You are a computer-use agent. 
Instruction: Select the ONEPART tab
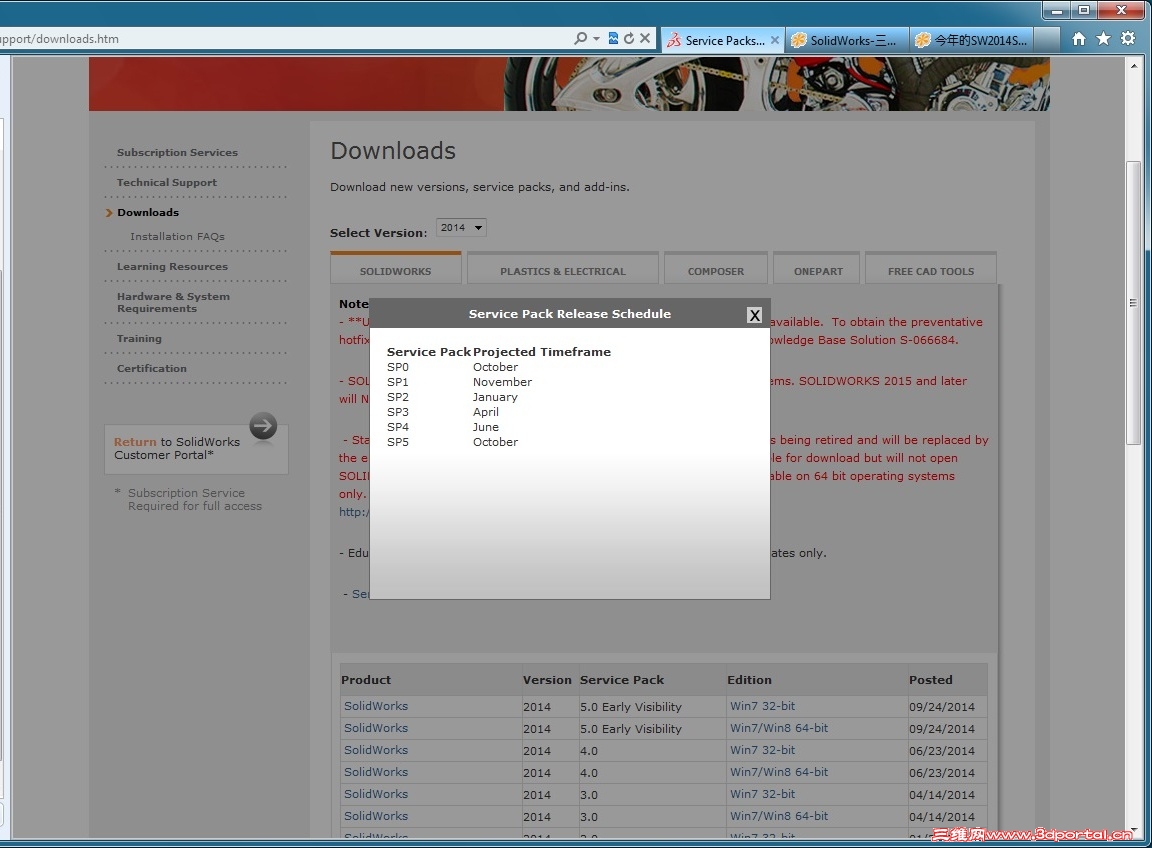click(818, 270)
